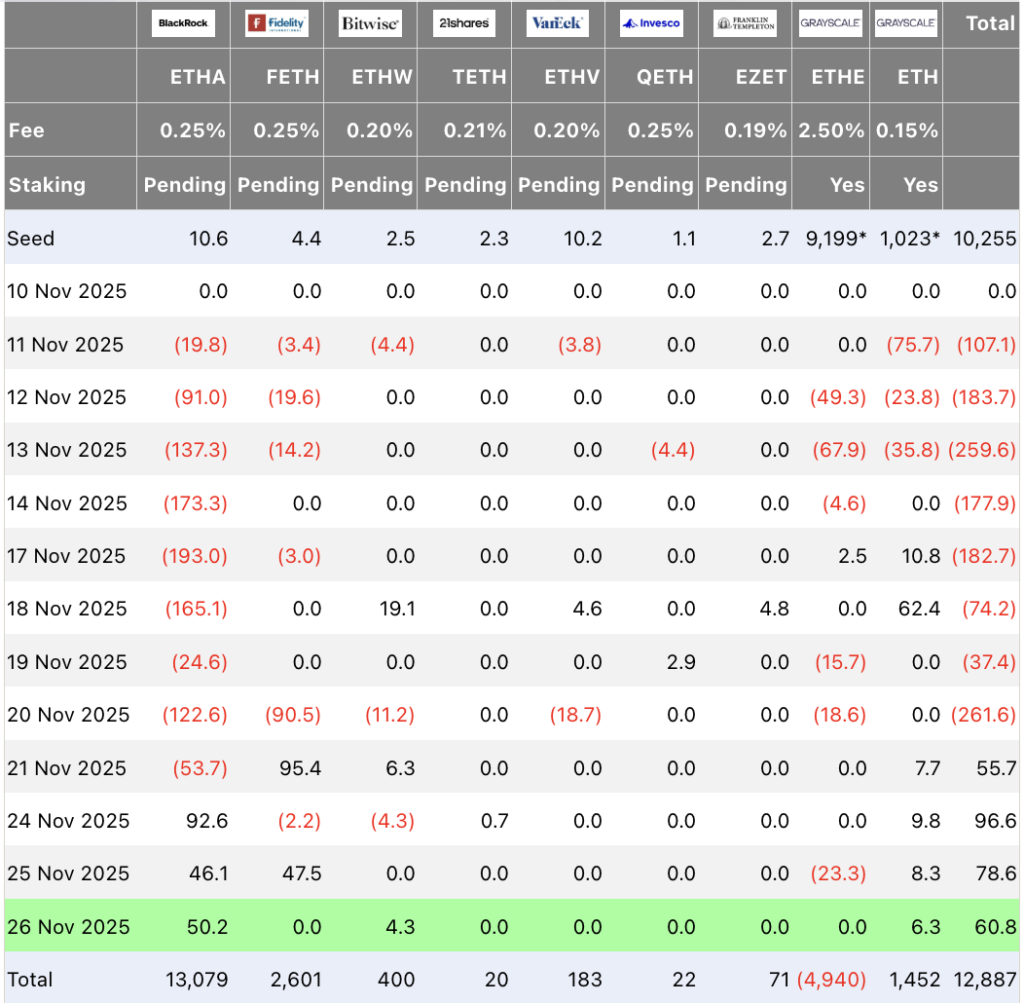Image resolution: width=1024 pixels, height=1003 pixels.
Task: Click the Total column header at top right
Action: pyautogui.click(x=990, y=23)
